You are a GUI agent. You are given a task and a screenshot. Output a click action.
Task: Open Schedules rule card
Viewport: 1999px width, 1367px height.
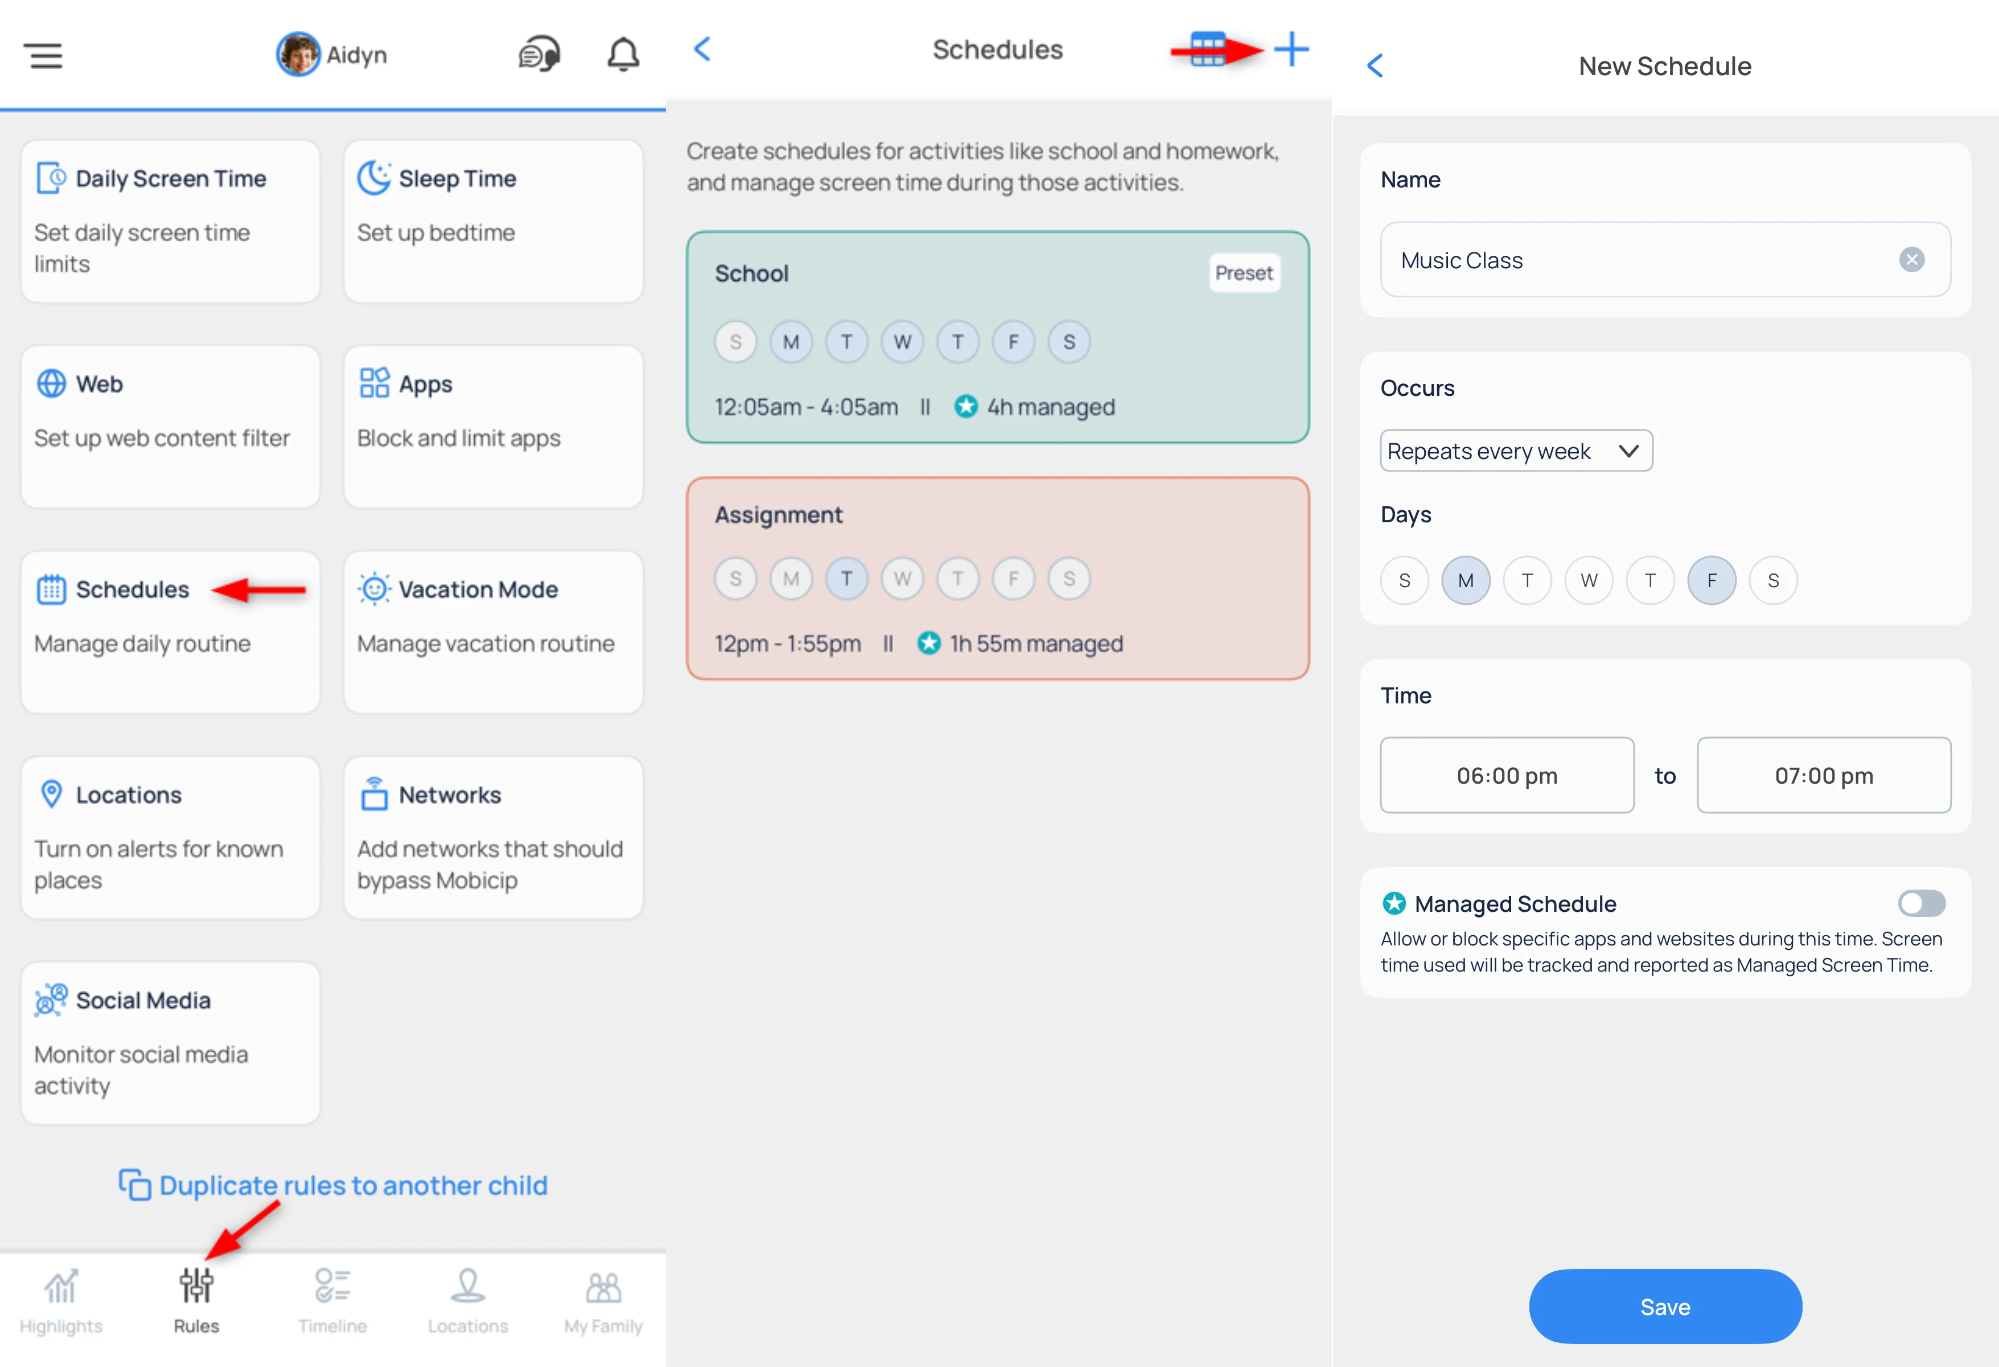(170, 632)
